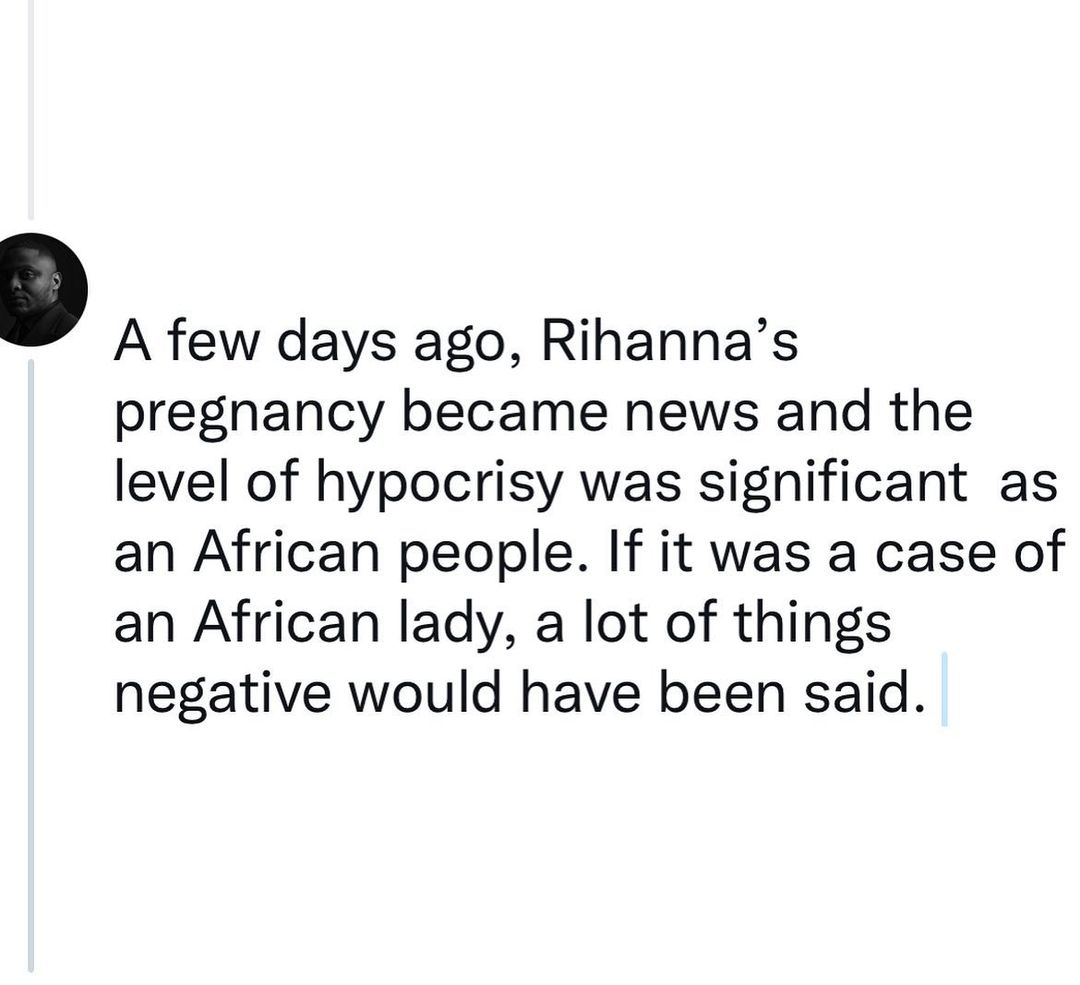
Task: Click the word "significant" in the tweet
Action: 832,484
